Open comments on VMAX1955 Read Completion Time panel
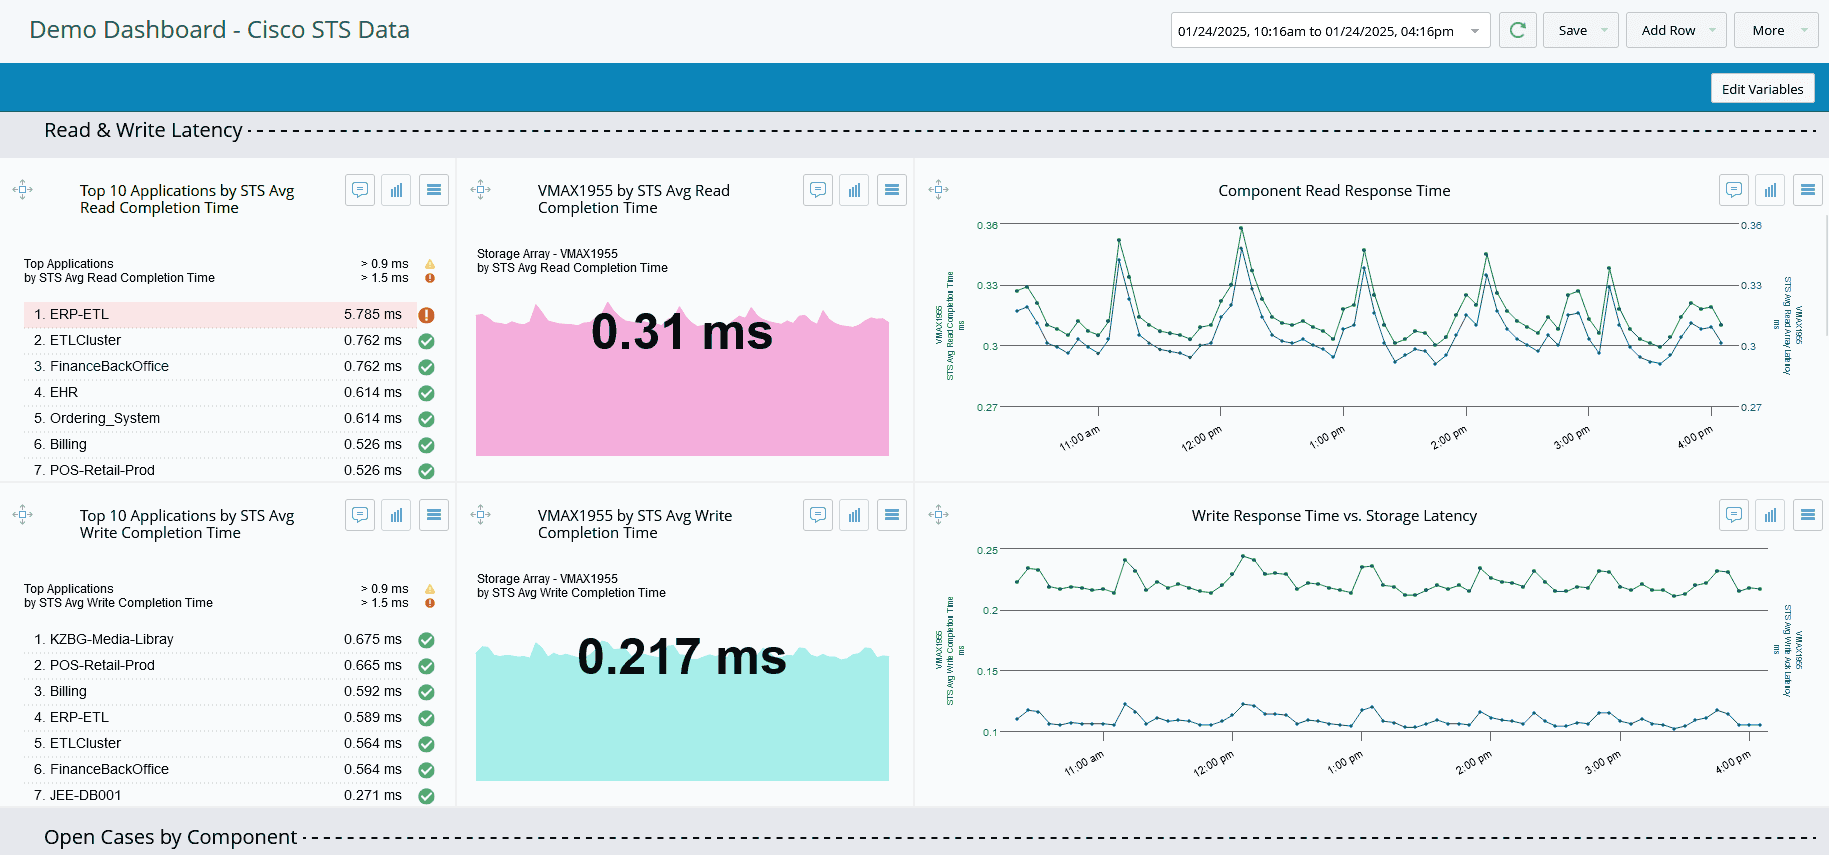The image size is (1829, 855). point(818,190)
